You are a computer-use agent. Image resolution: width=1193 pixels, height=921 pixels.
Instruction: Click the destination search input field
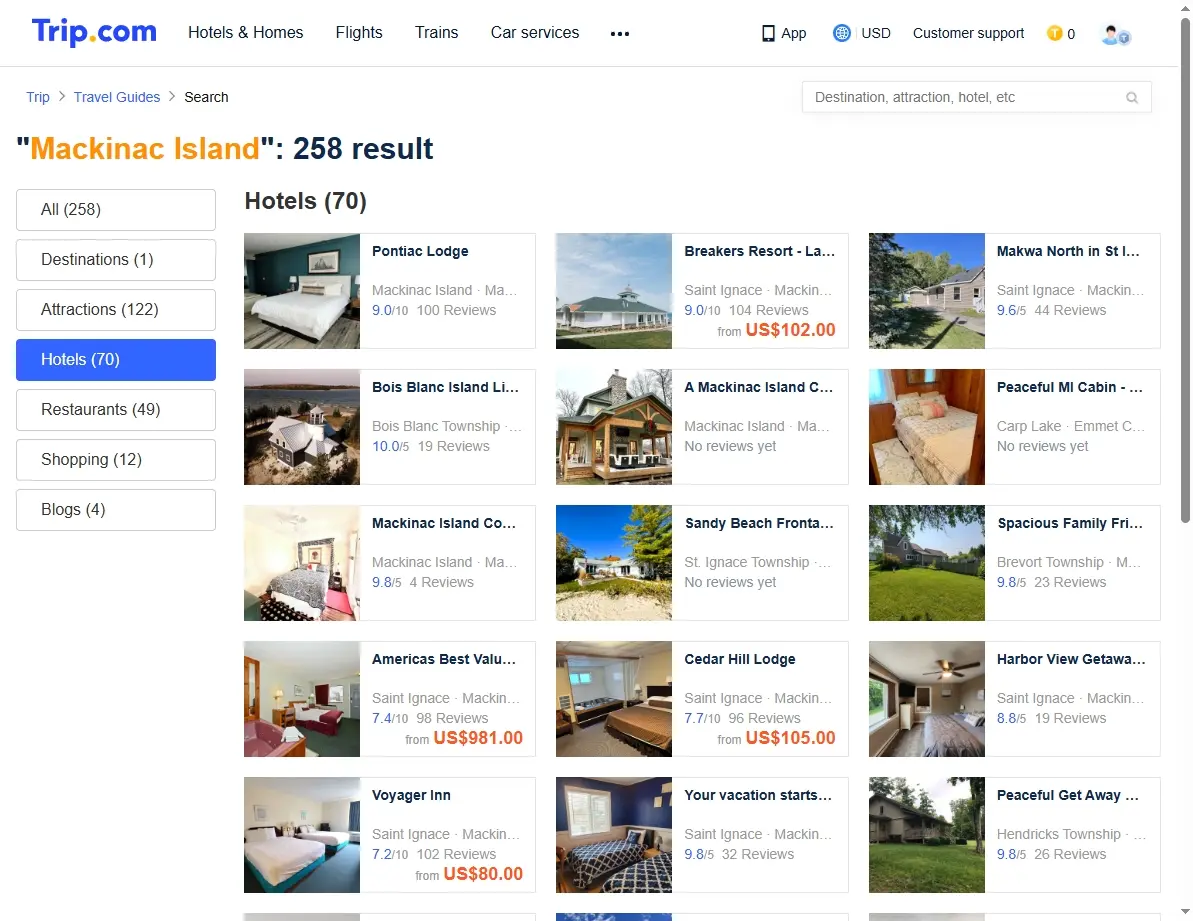pos(976,97)
